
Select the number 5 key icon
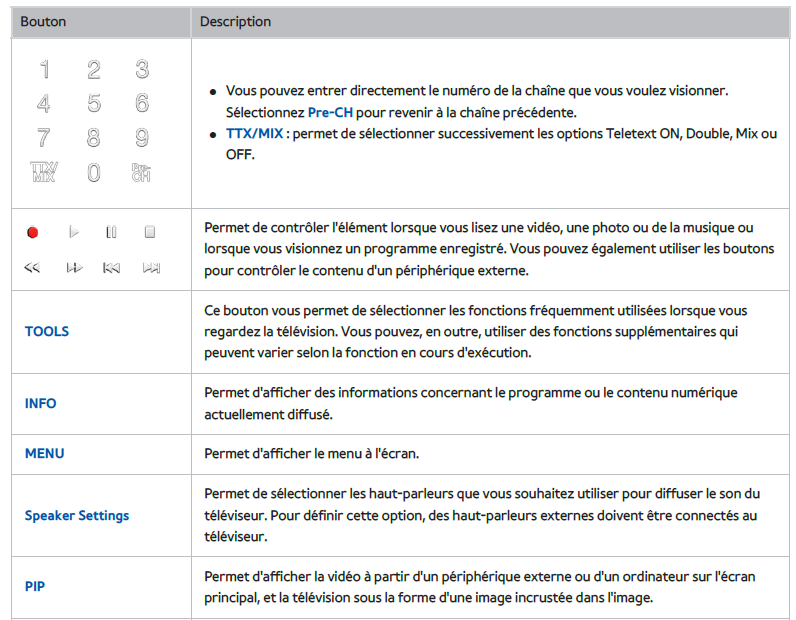[x=93, y=104]
